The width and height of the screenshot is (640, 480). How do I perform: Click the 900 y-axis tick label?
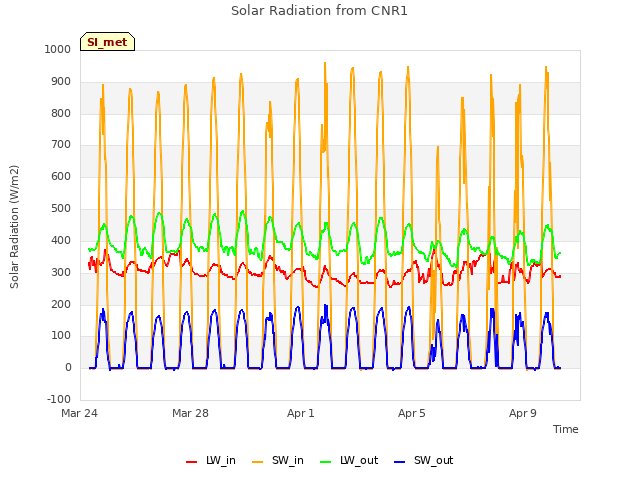pyautogui.click(x=61, y=82)
